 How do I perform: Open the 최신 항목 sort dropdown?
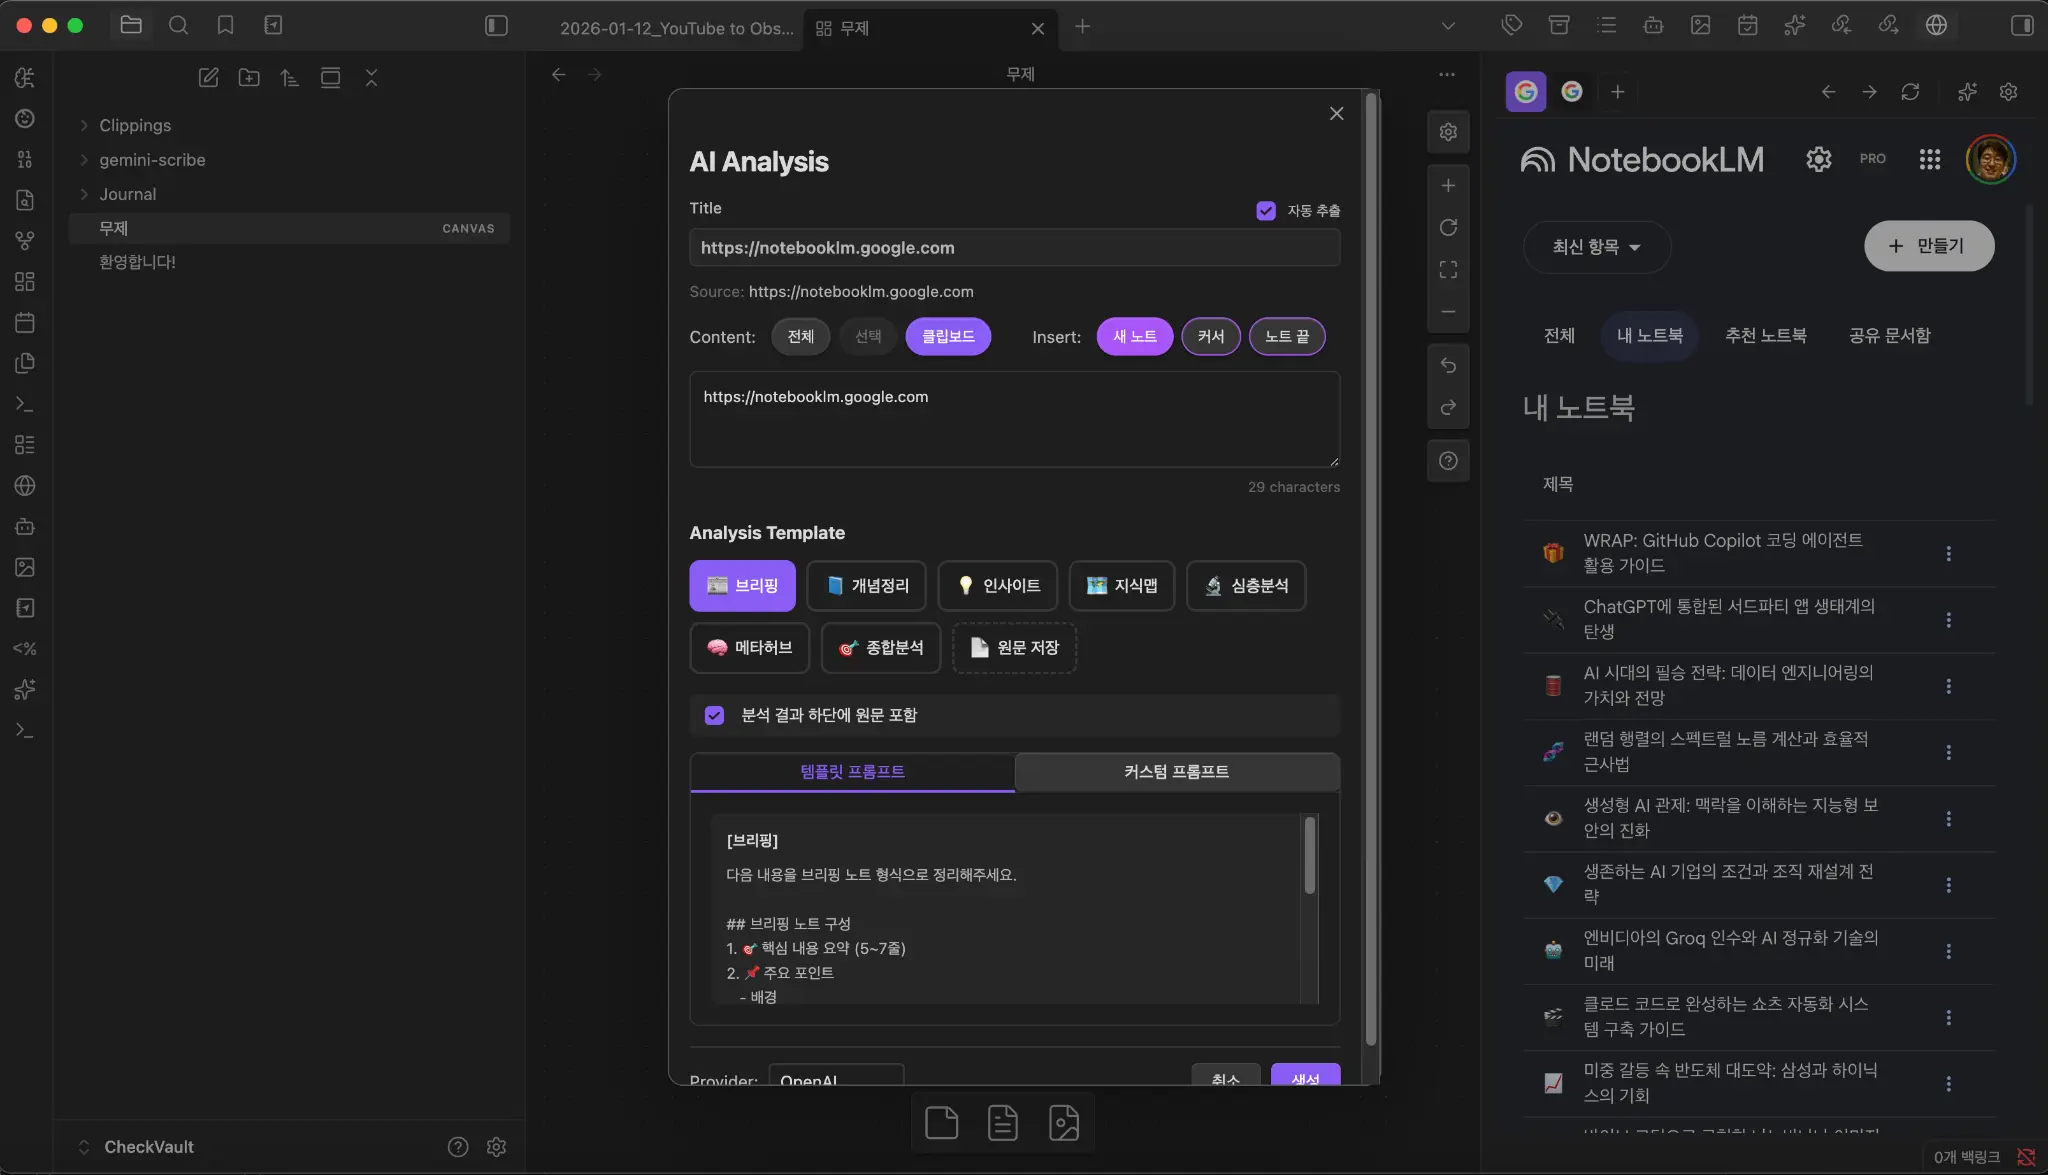(1596, 247)
